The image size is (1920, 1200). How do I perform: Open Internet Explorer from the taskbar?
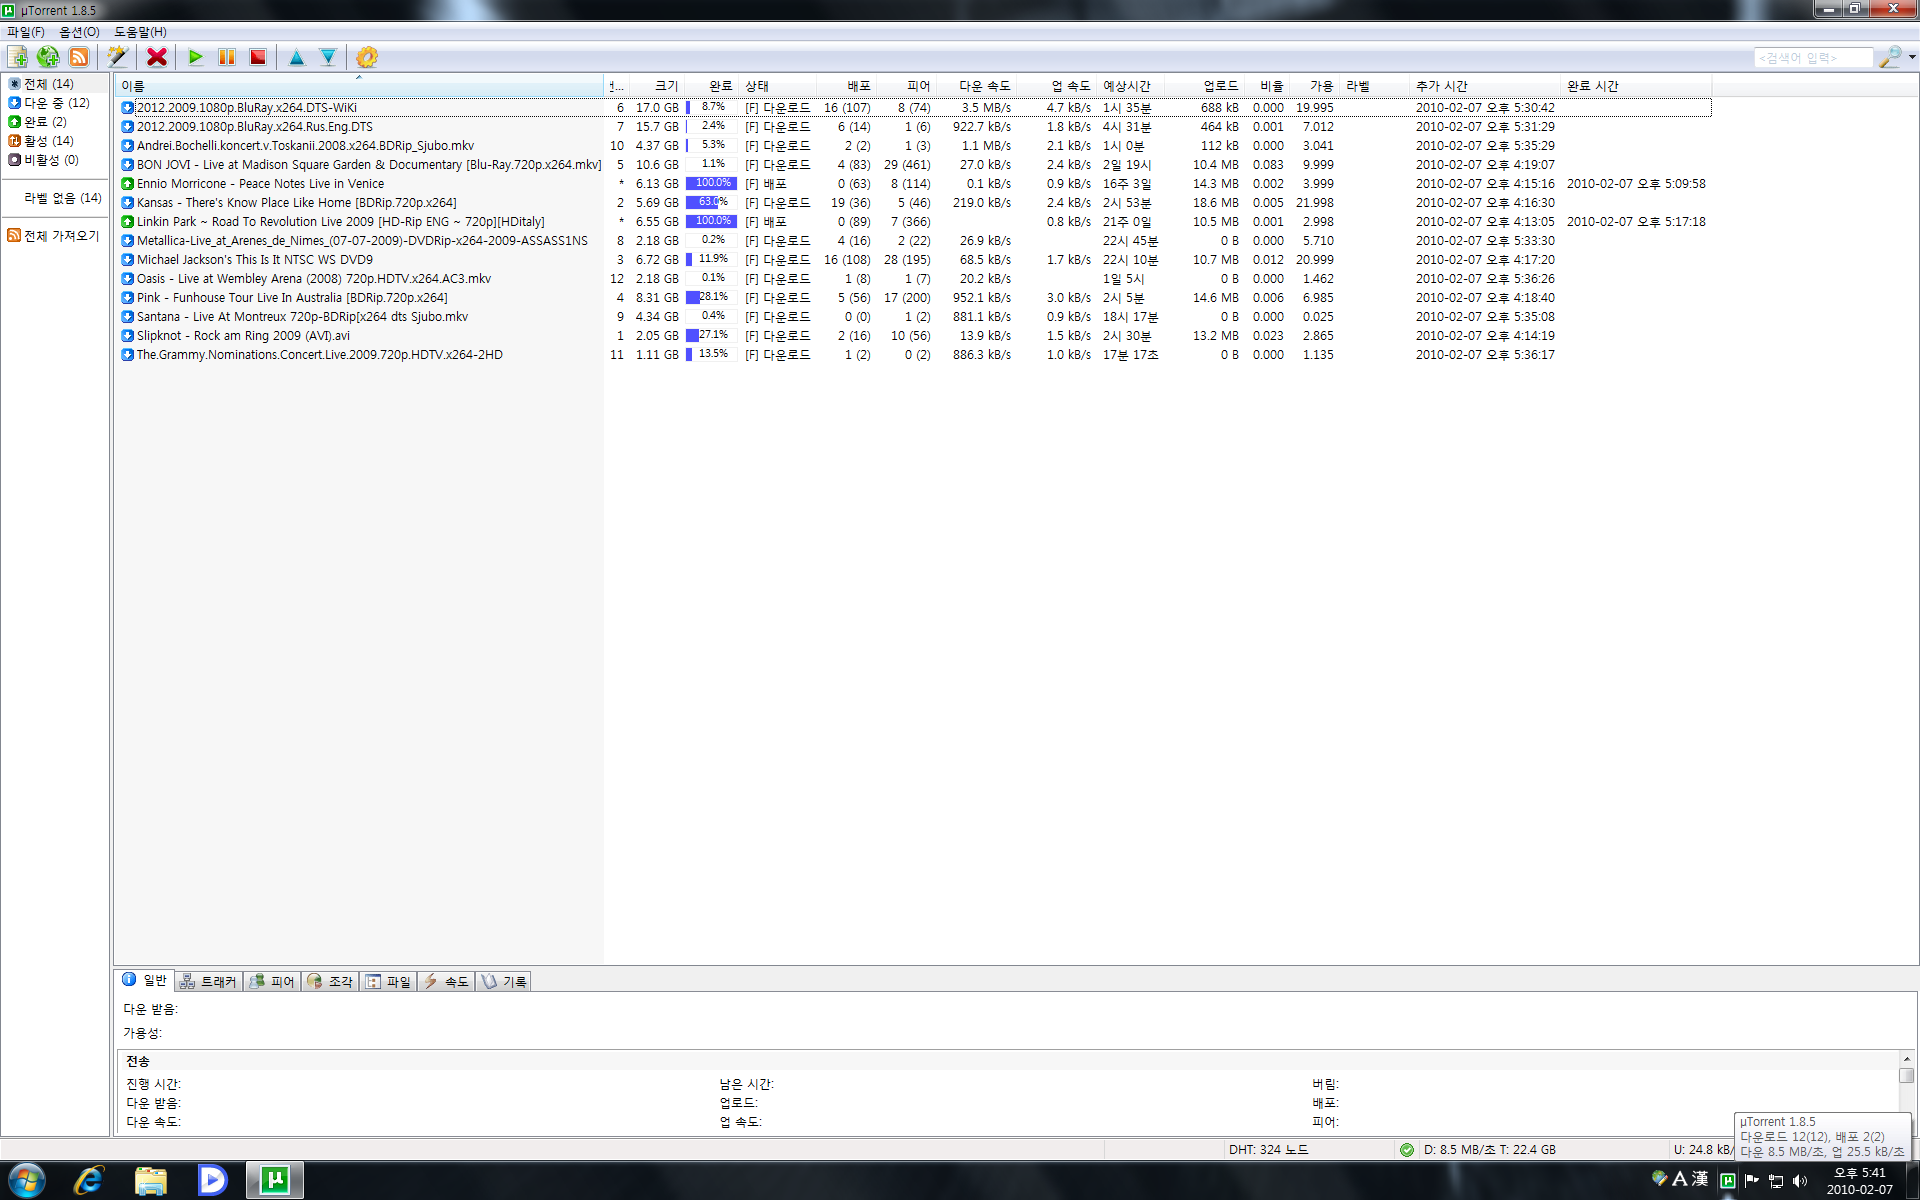(89, 1181)
